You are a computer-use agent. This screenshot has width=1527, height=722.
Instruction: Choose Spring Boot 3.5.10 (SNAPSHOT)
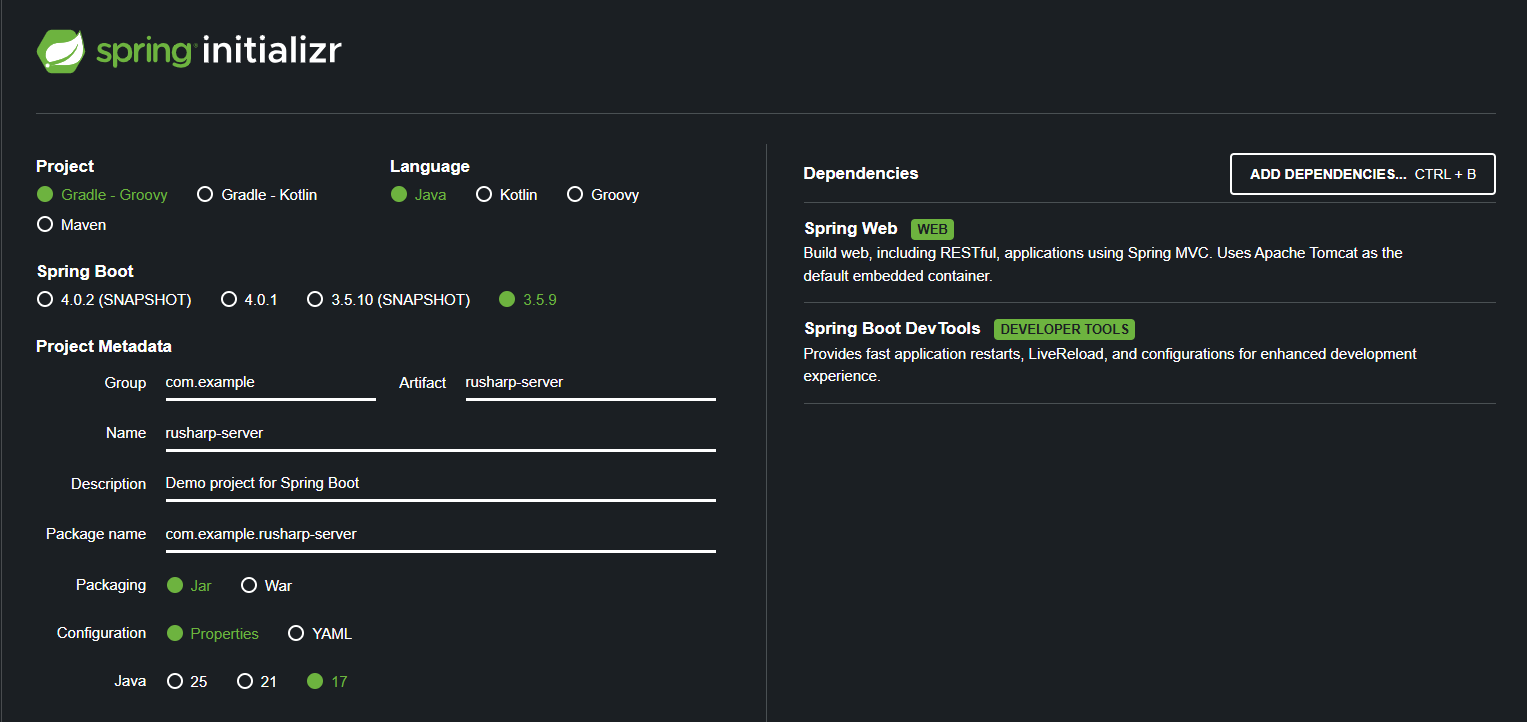pos(388,300)
